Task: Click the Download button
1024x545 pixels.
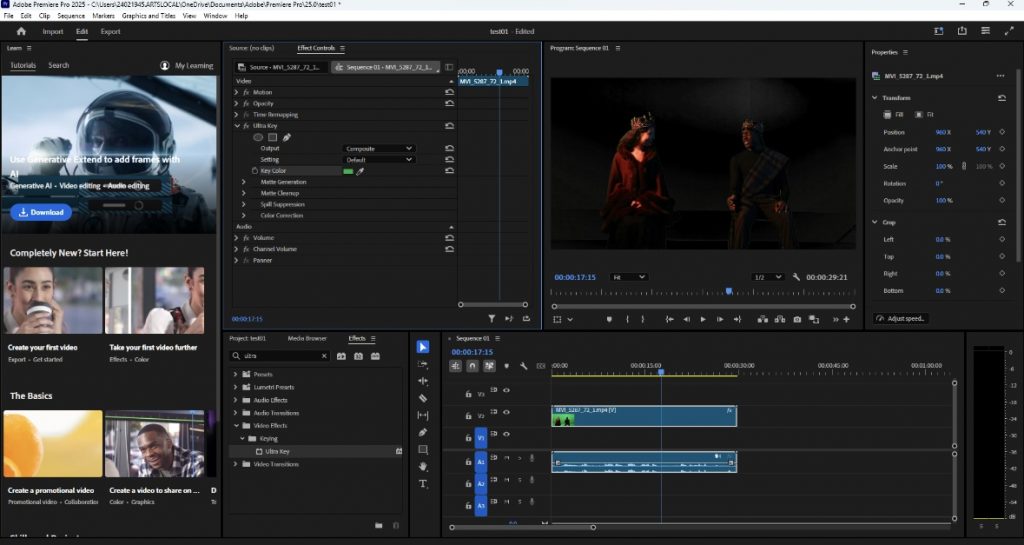Action: pos(41,212)
